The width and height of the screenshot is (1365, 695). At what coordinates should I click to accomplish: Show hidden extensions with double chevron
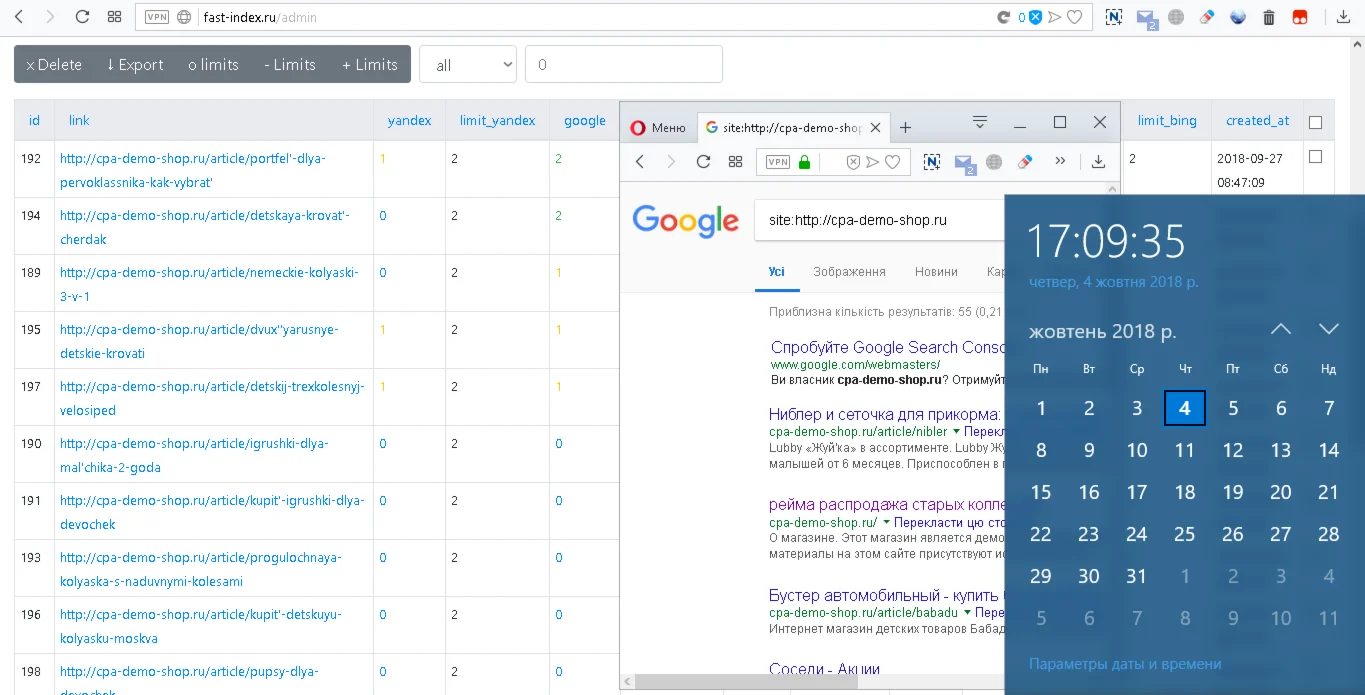pyautogui.click(x=1060, y=162)
